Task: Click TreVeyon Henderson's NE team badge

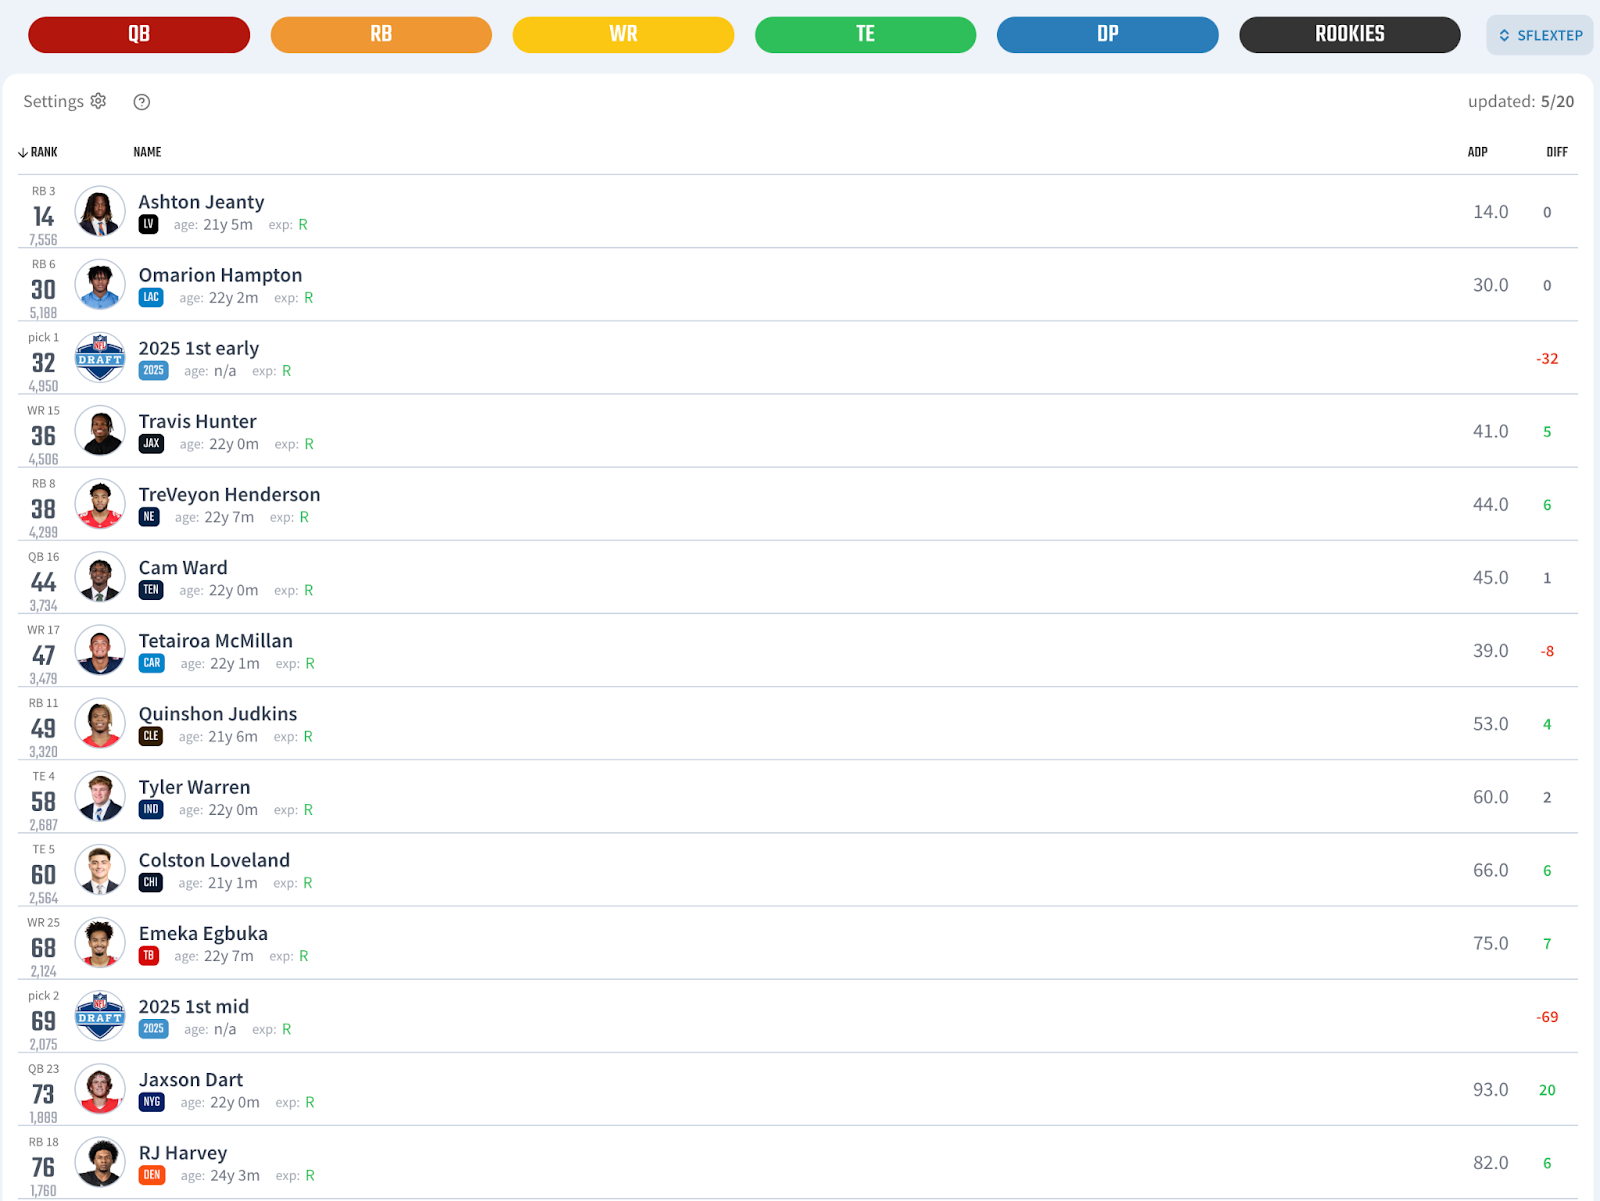Action: (x=149, y=517)
